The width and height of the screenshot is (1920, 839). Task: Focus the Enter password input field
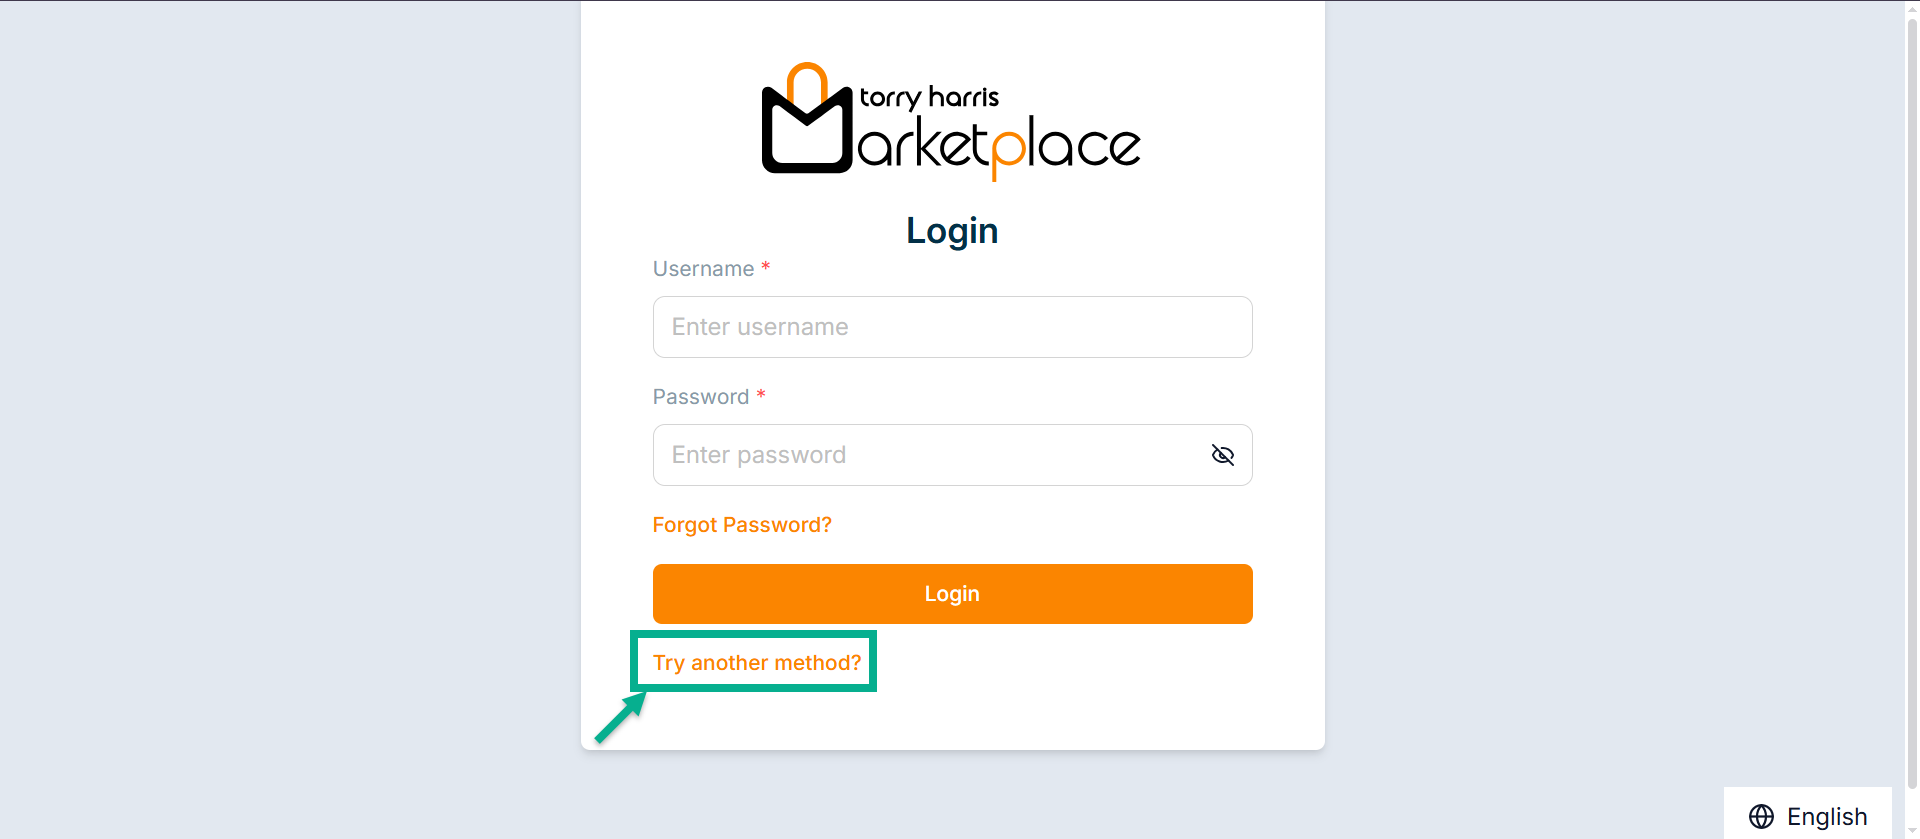(930, 455)
